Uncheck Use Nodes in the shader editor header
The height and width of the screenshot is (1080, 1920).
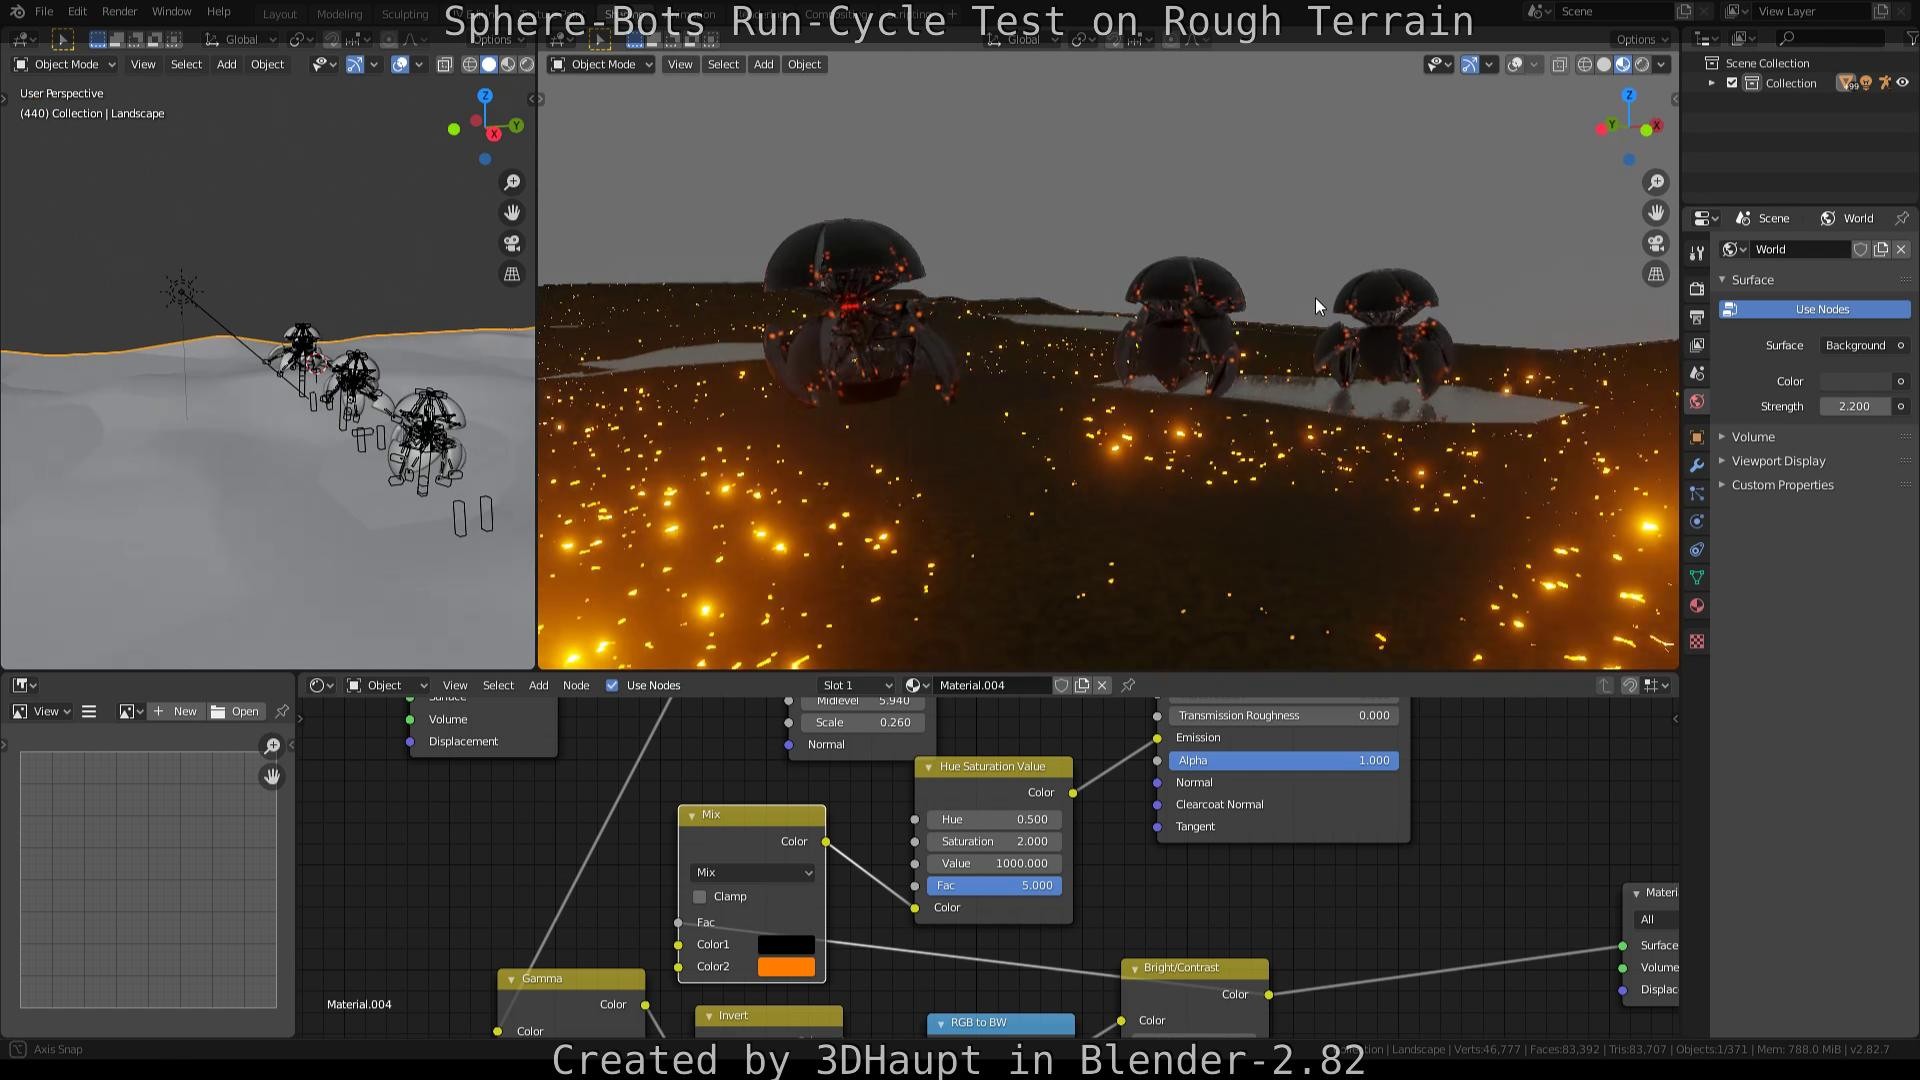612,685
